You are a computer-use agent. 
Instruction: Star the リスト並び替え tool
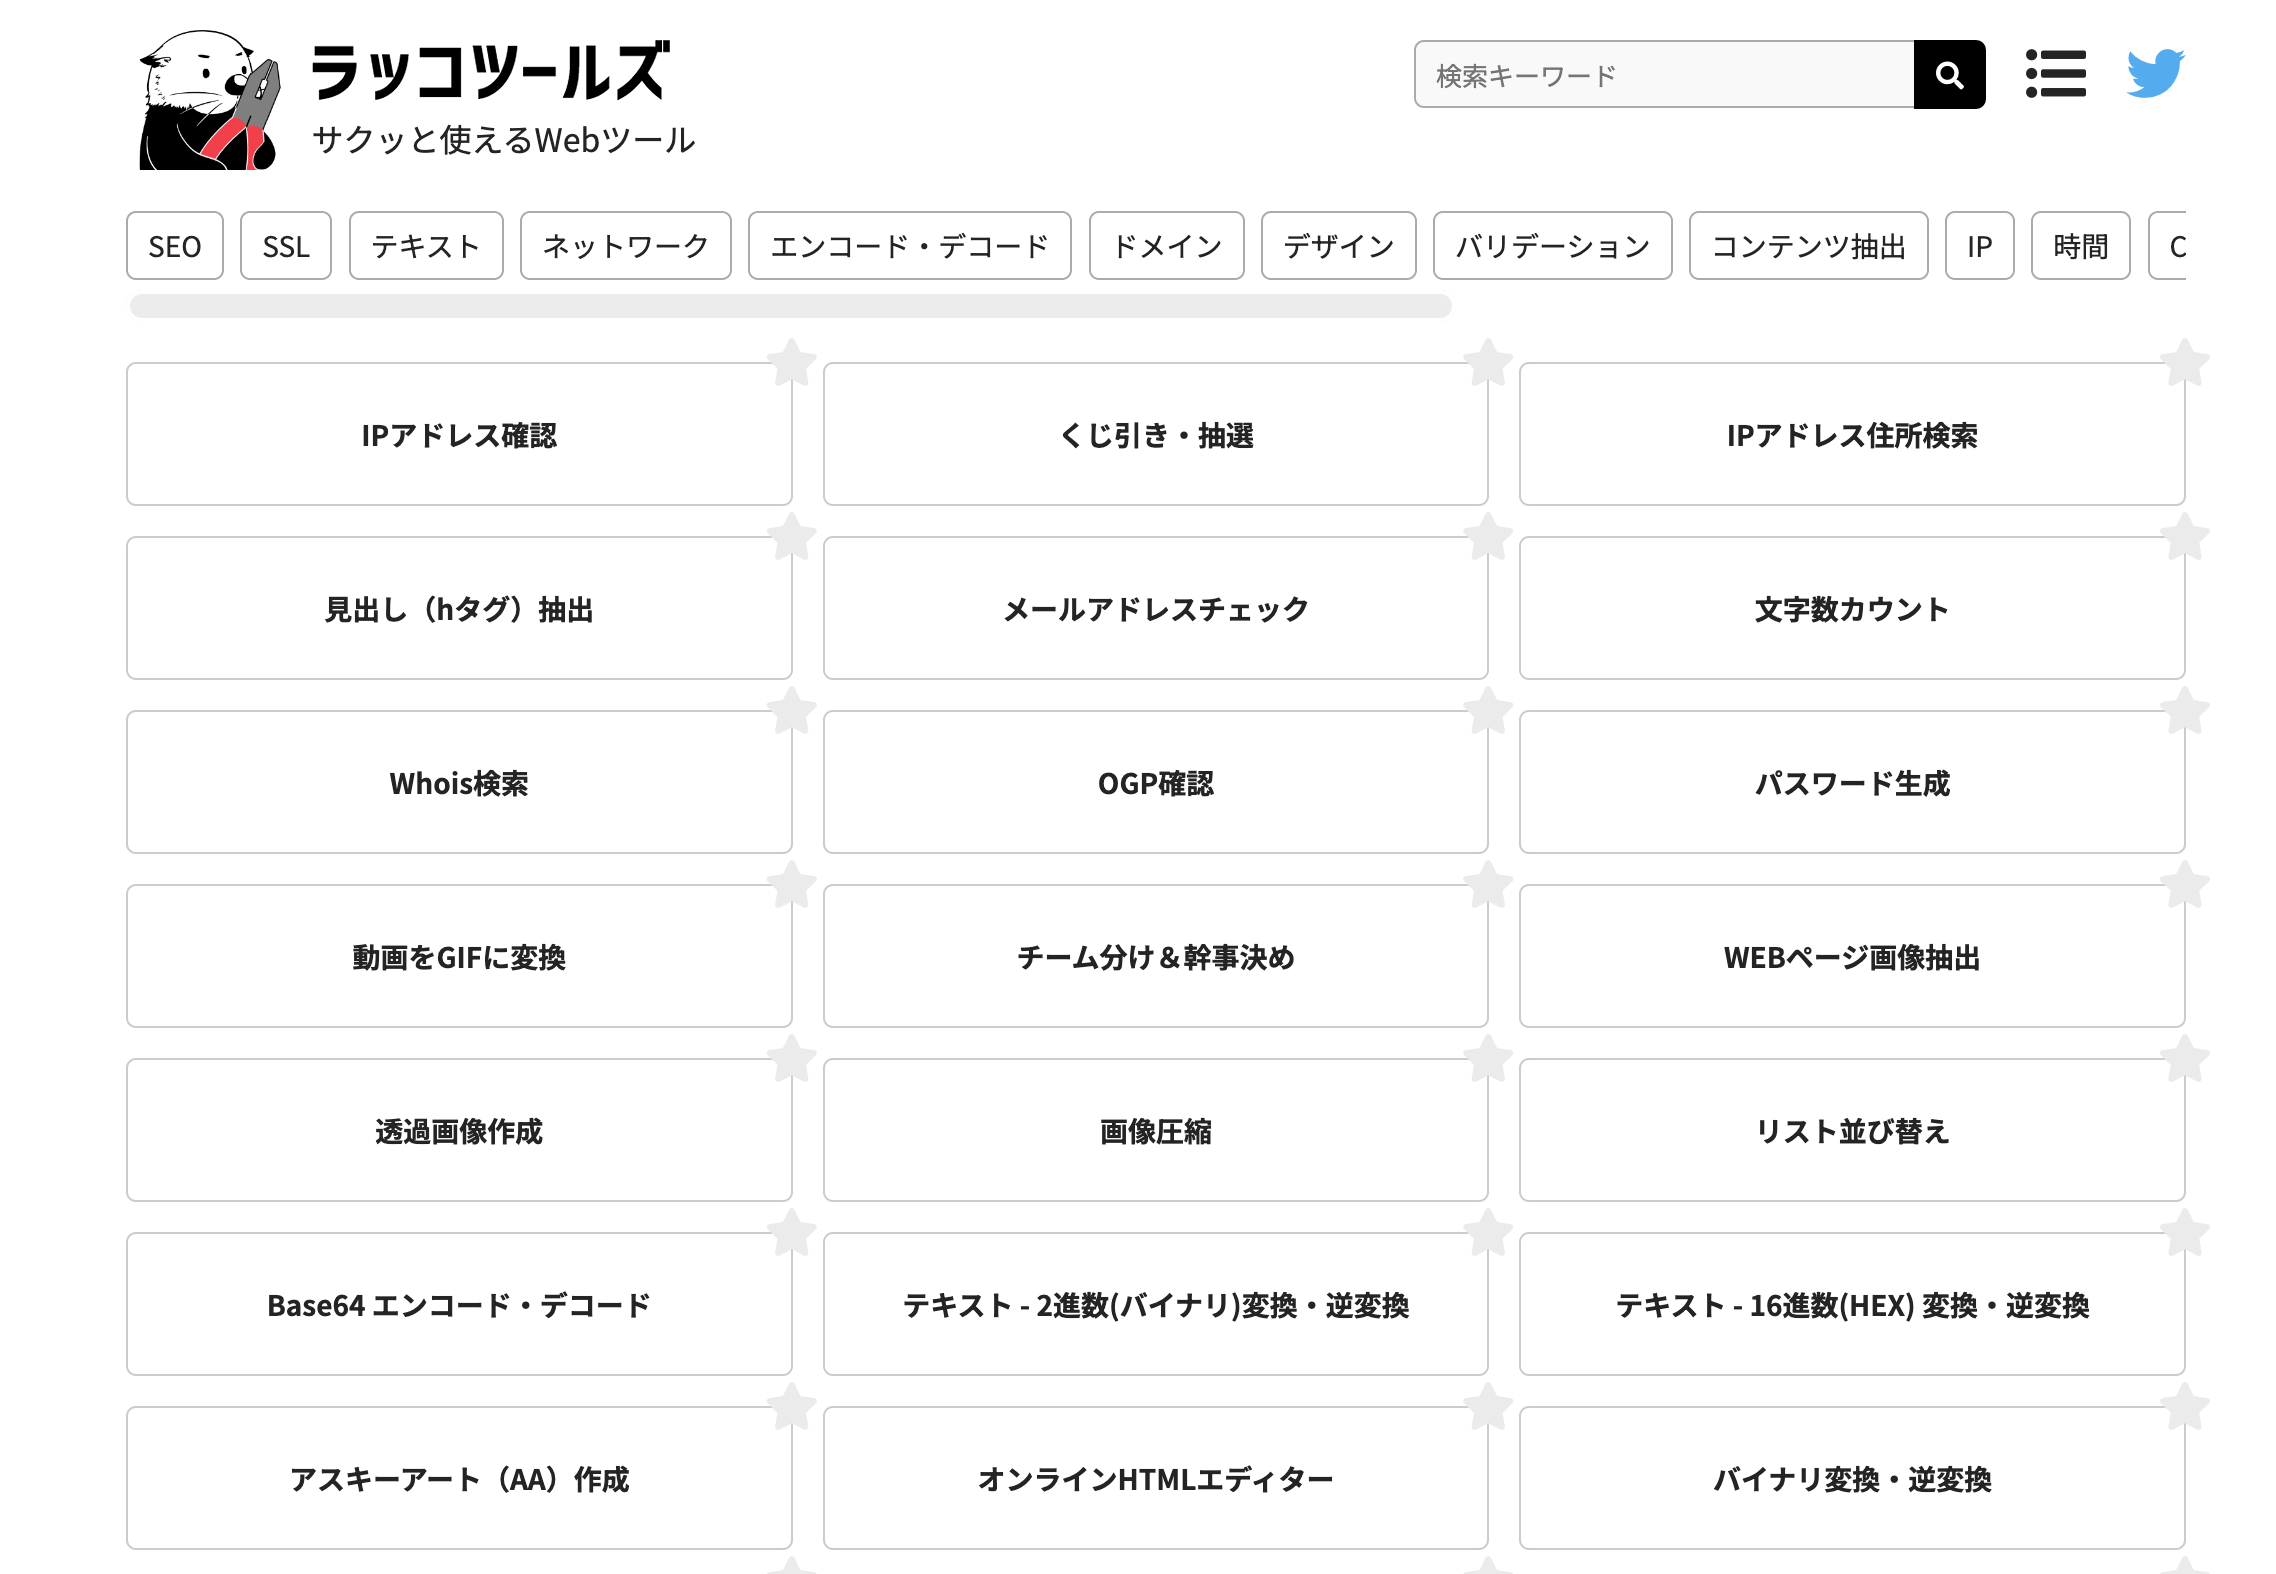(x=2185, y=1058)
